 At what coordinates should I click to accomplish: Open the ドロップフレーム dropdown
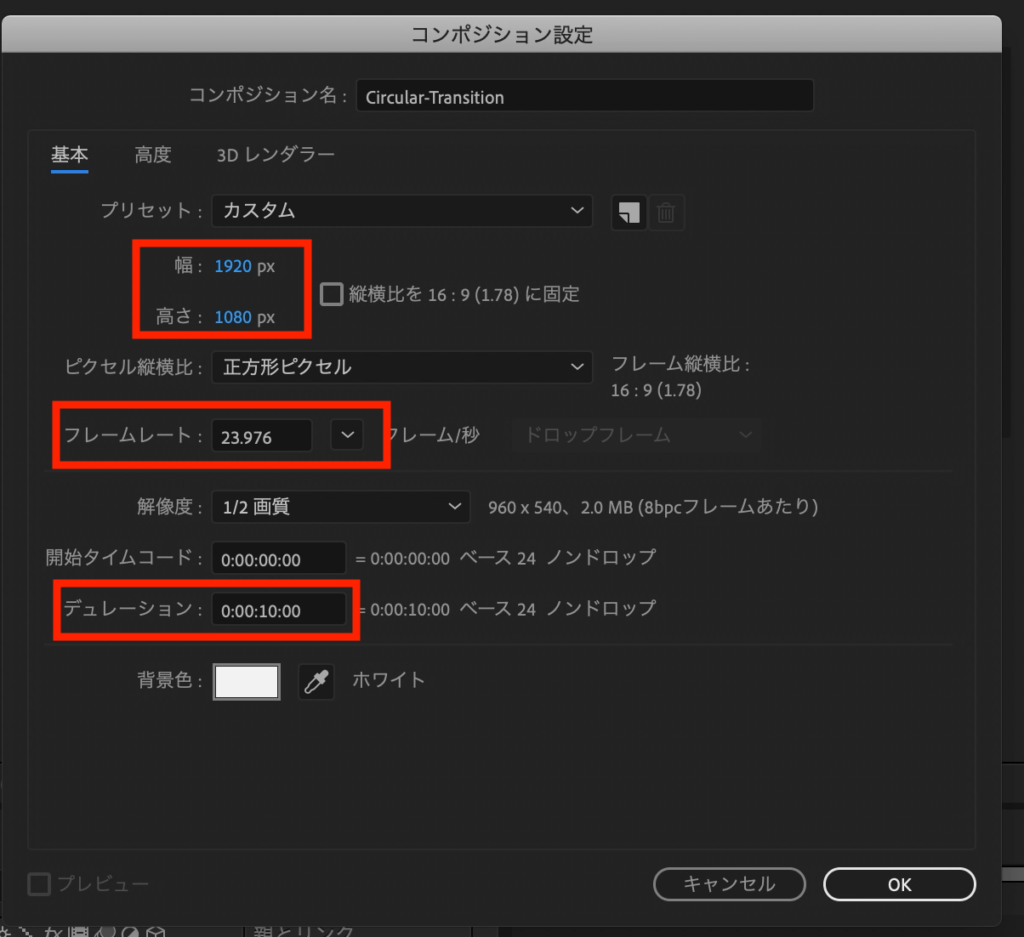pyautogui.click(x=638, y=435)
